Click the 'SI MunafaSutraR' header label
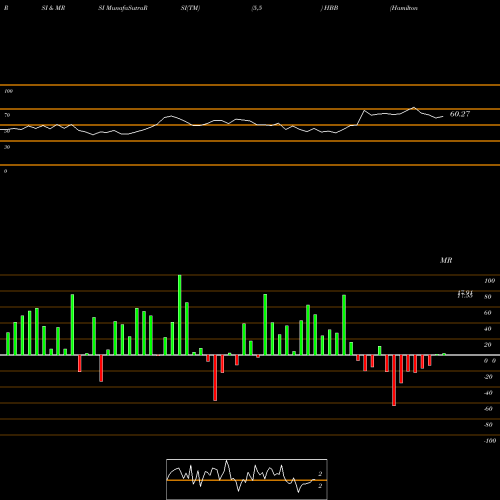 (x=123, y=8)
